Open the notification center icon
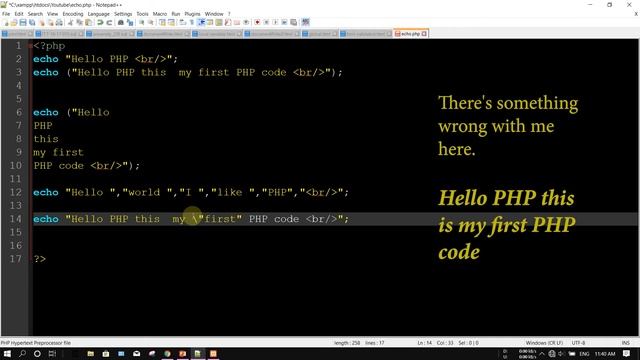 pos(627,354)
